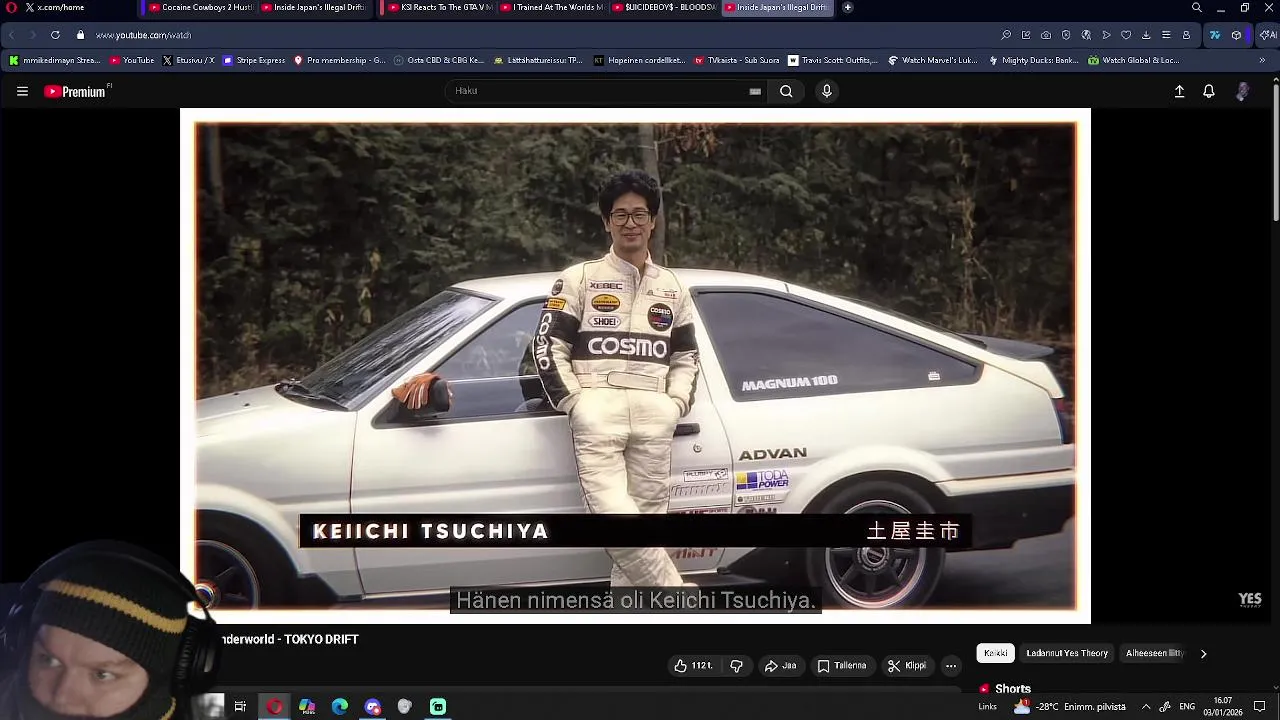This screenshot has width=1280, height=720.
Task: Show more chips with the right chevron
Action: 1203,653
